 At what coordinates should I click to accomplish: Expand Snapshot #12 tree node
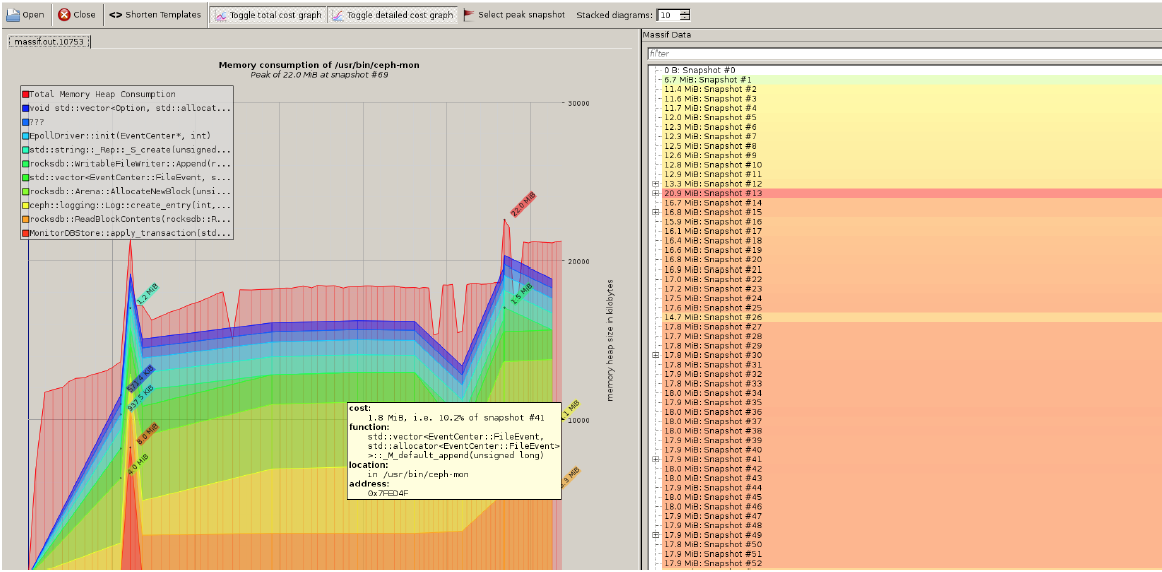655,184
